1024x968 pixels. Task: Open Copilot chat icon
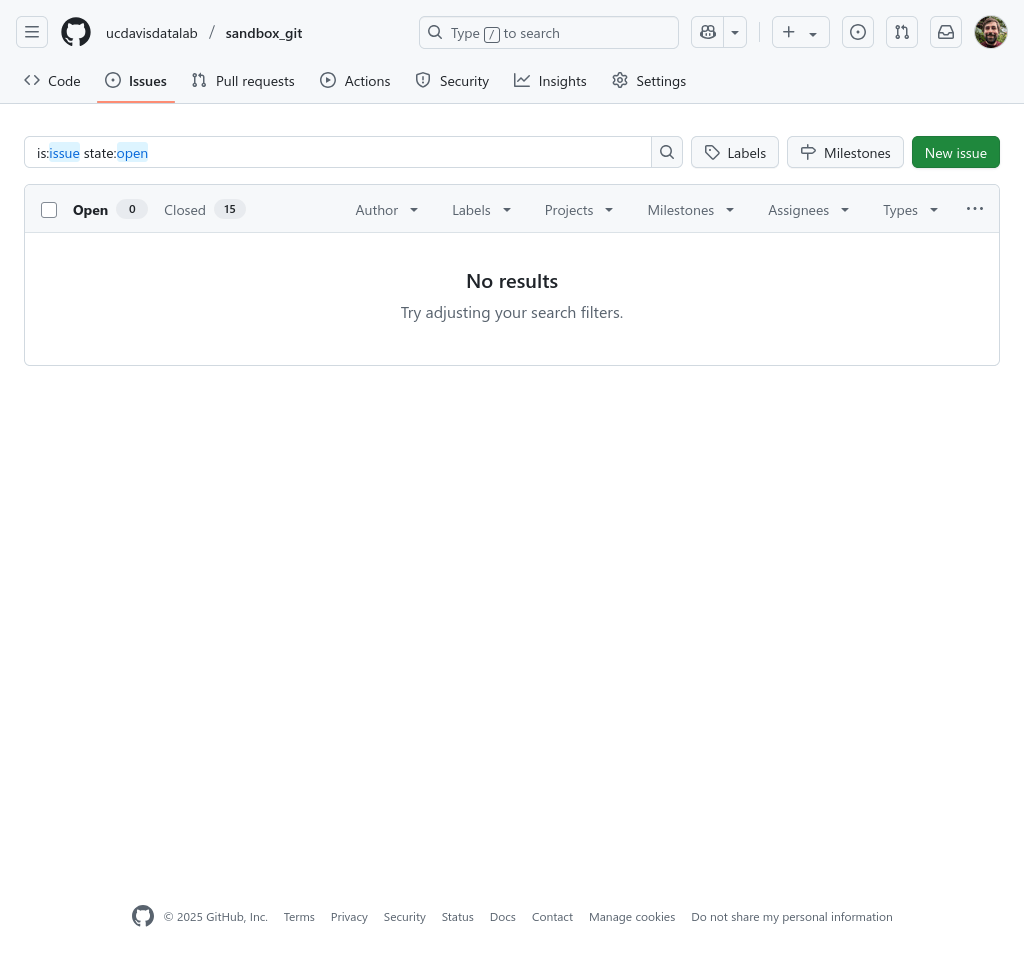708,33
